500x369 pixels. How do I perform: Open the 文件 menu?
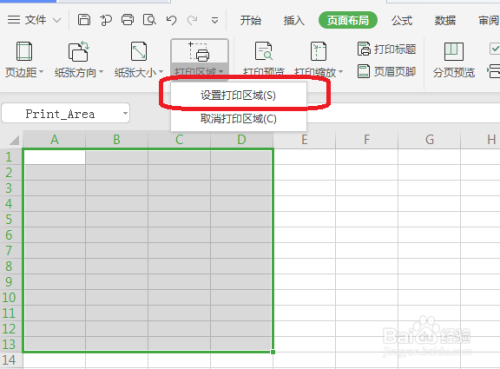click(34, 20)
